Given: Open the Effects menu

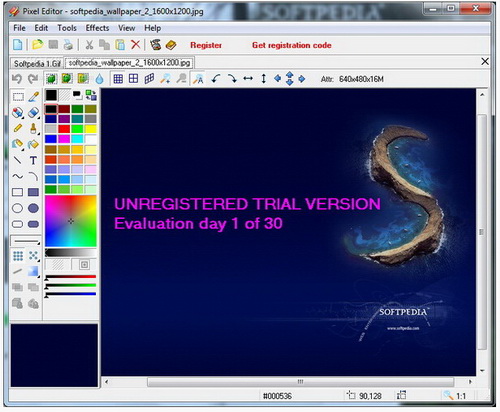Looking at the screenshot, I should click(97, 28).
